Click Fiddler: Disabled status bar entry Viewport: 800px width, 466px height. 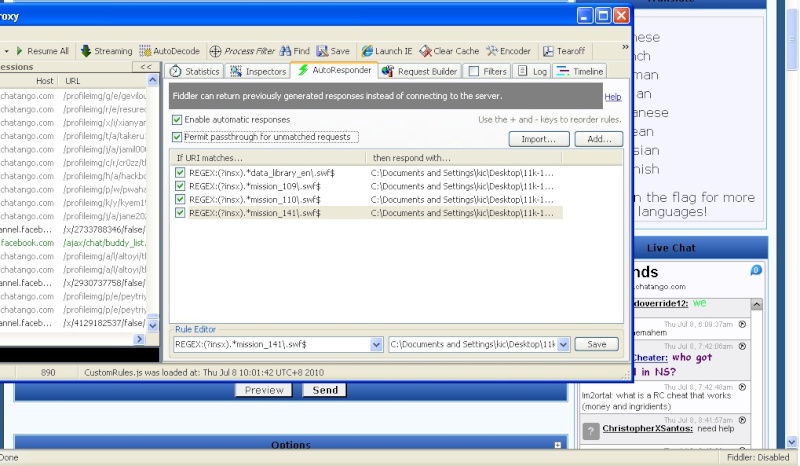click(758, 457)
